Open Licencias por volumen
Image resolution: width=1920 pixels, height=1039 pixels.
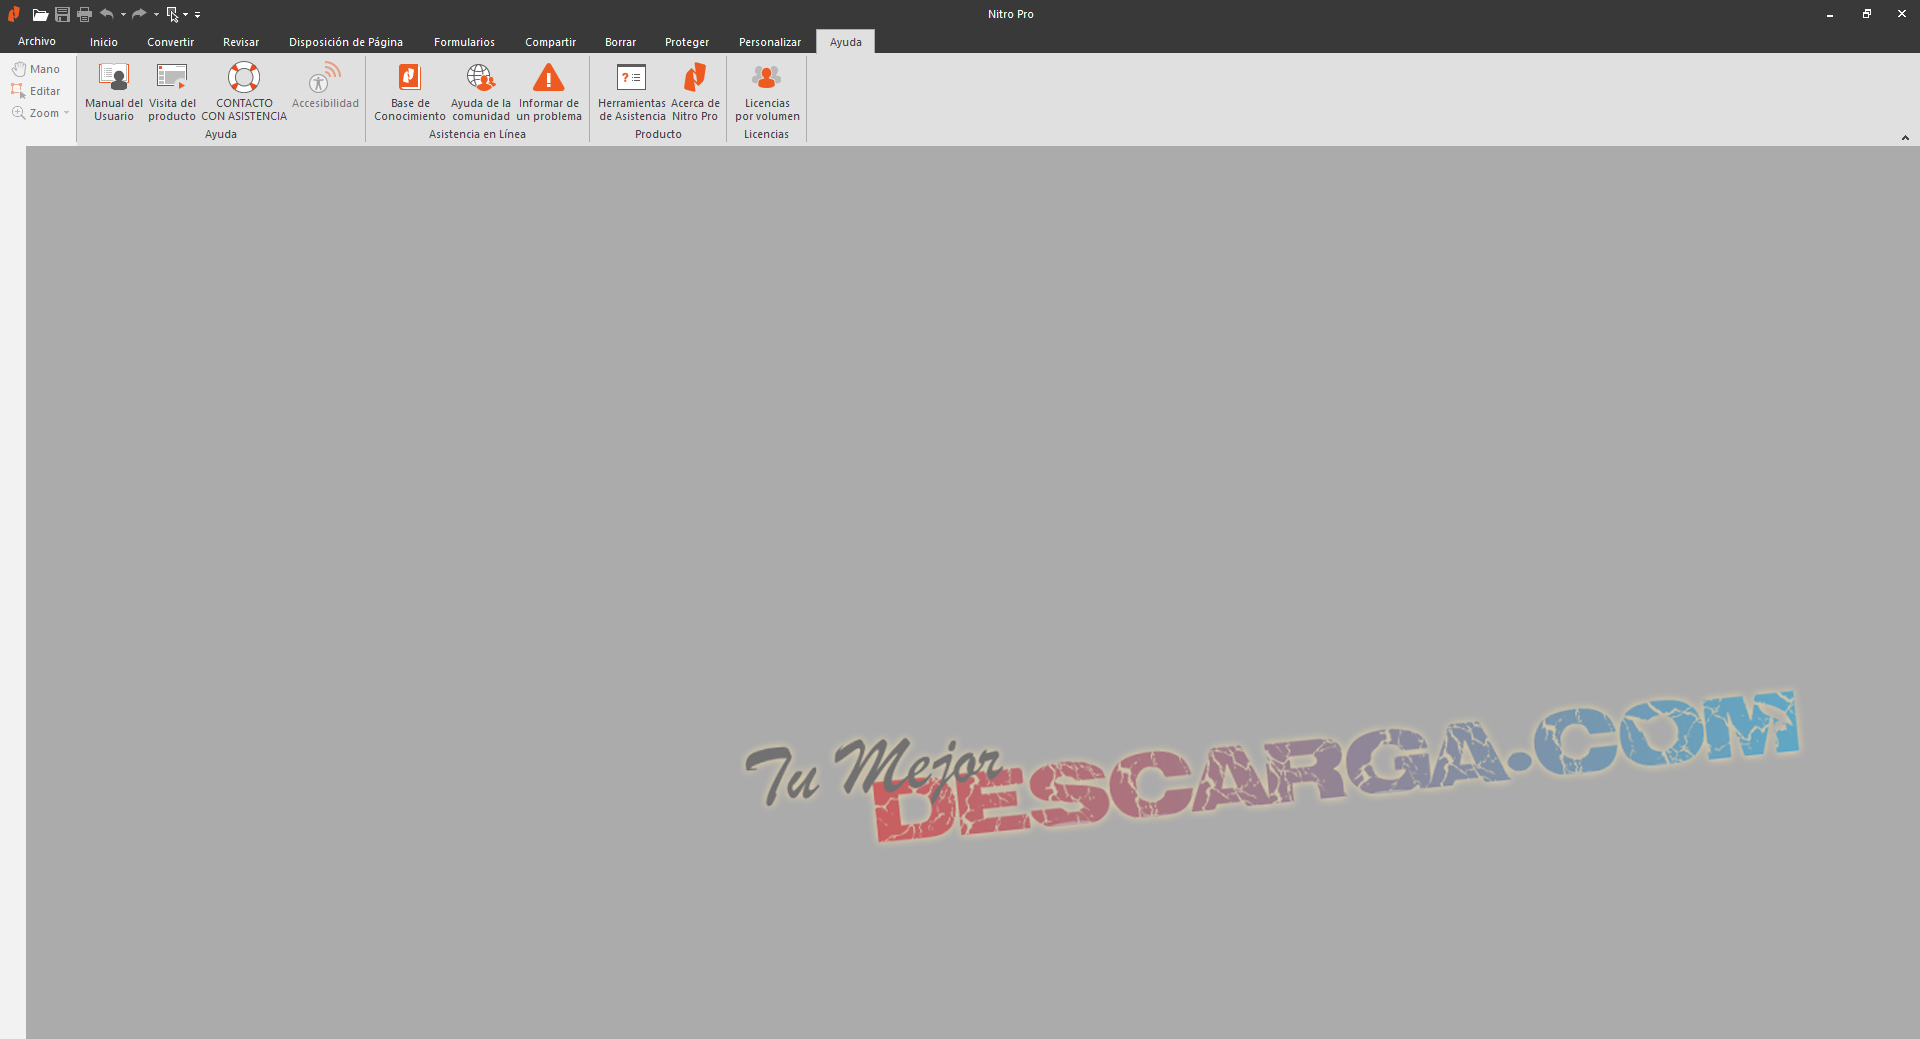coord(767,92)
